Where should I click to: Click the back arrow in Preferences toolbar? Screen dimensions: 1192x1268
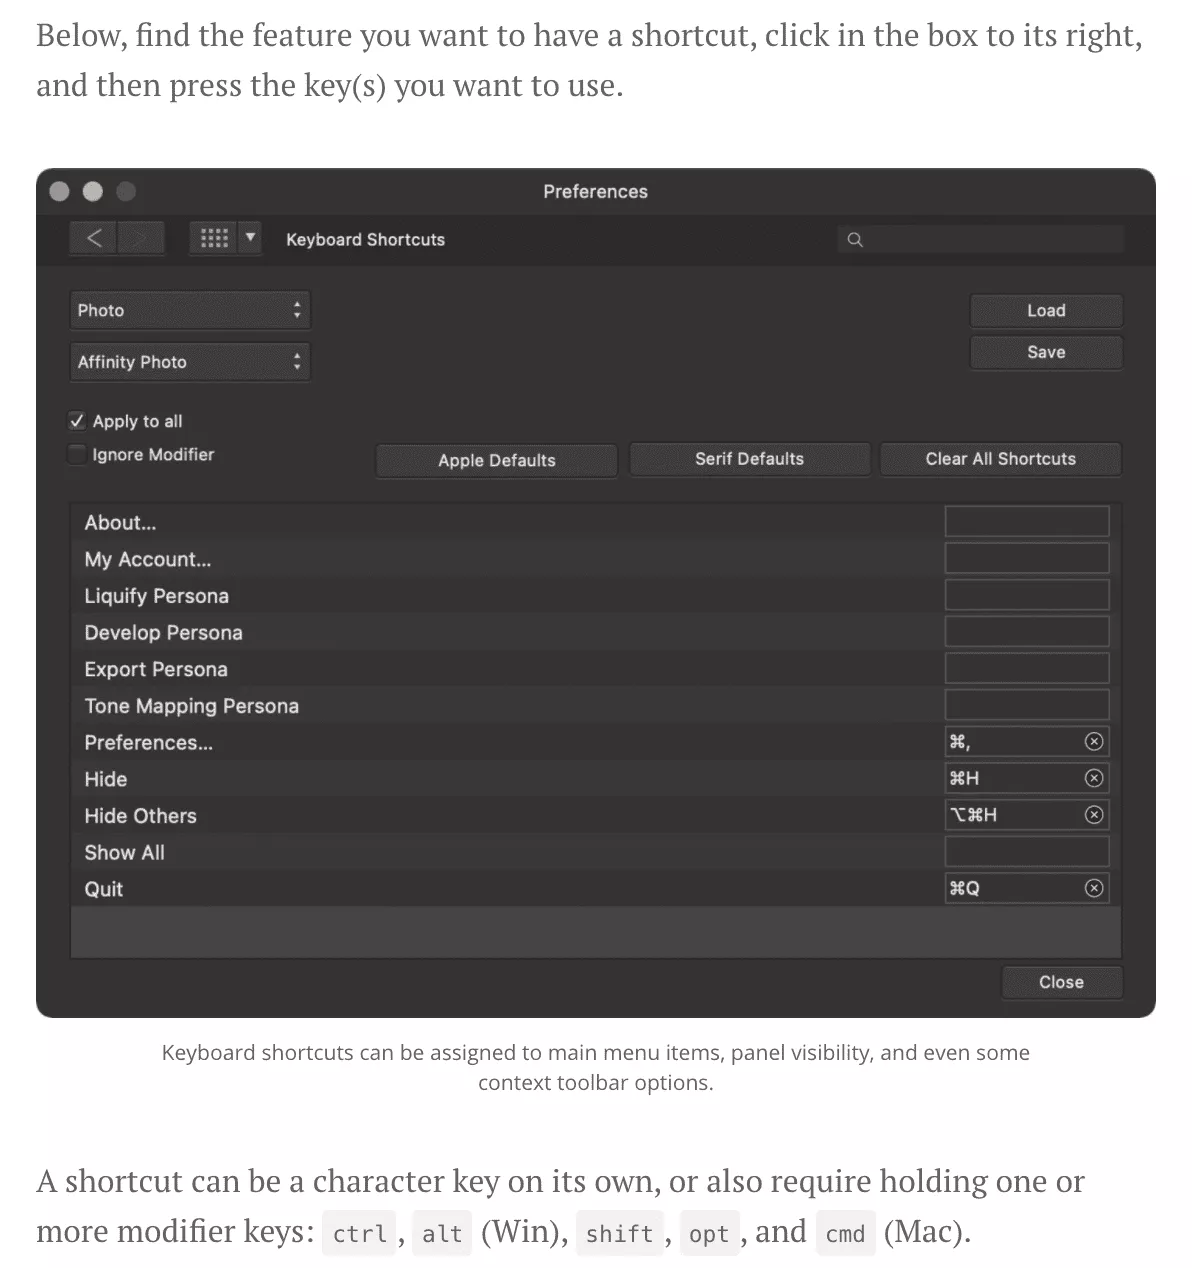click(94, 238)
